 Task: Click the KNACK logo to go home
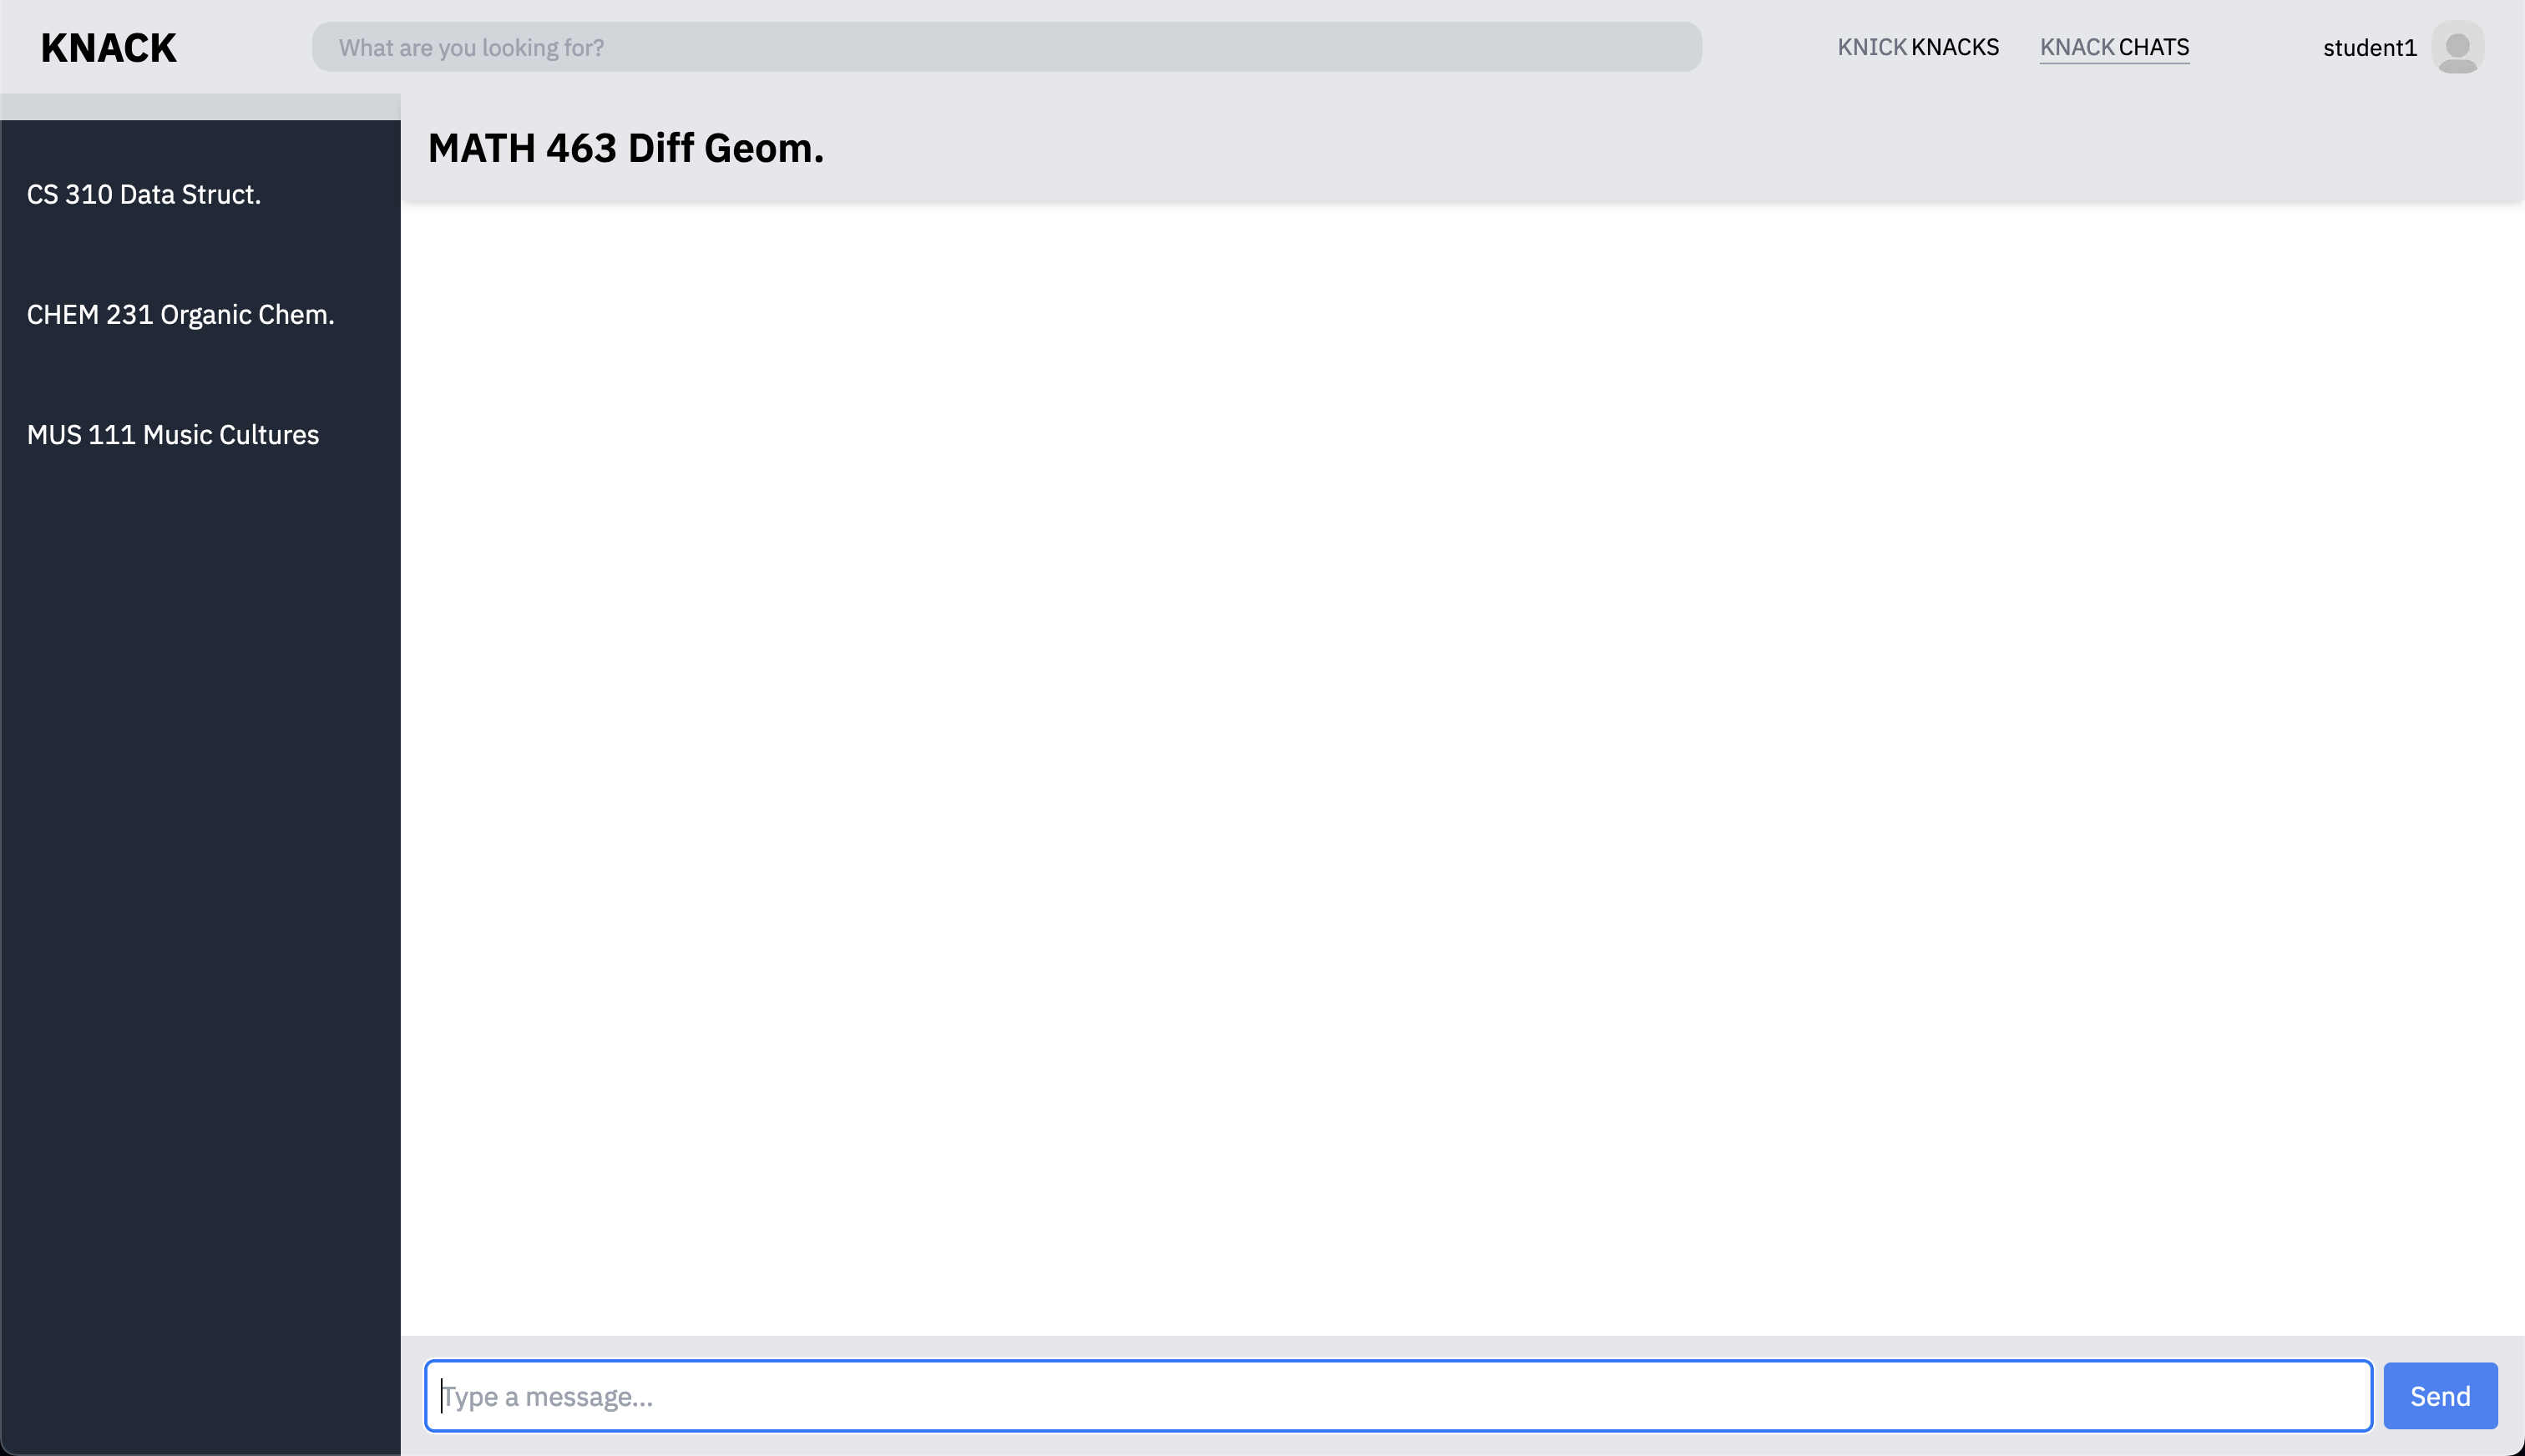tap(108, 48)
